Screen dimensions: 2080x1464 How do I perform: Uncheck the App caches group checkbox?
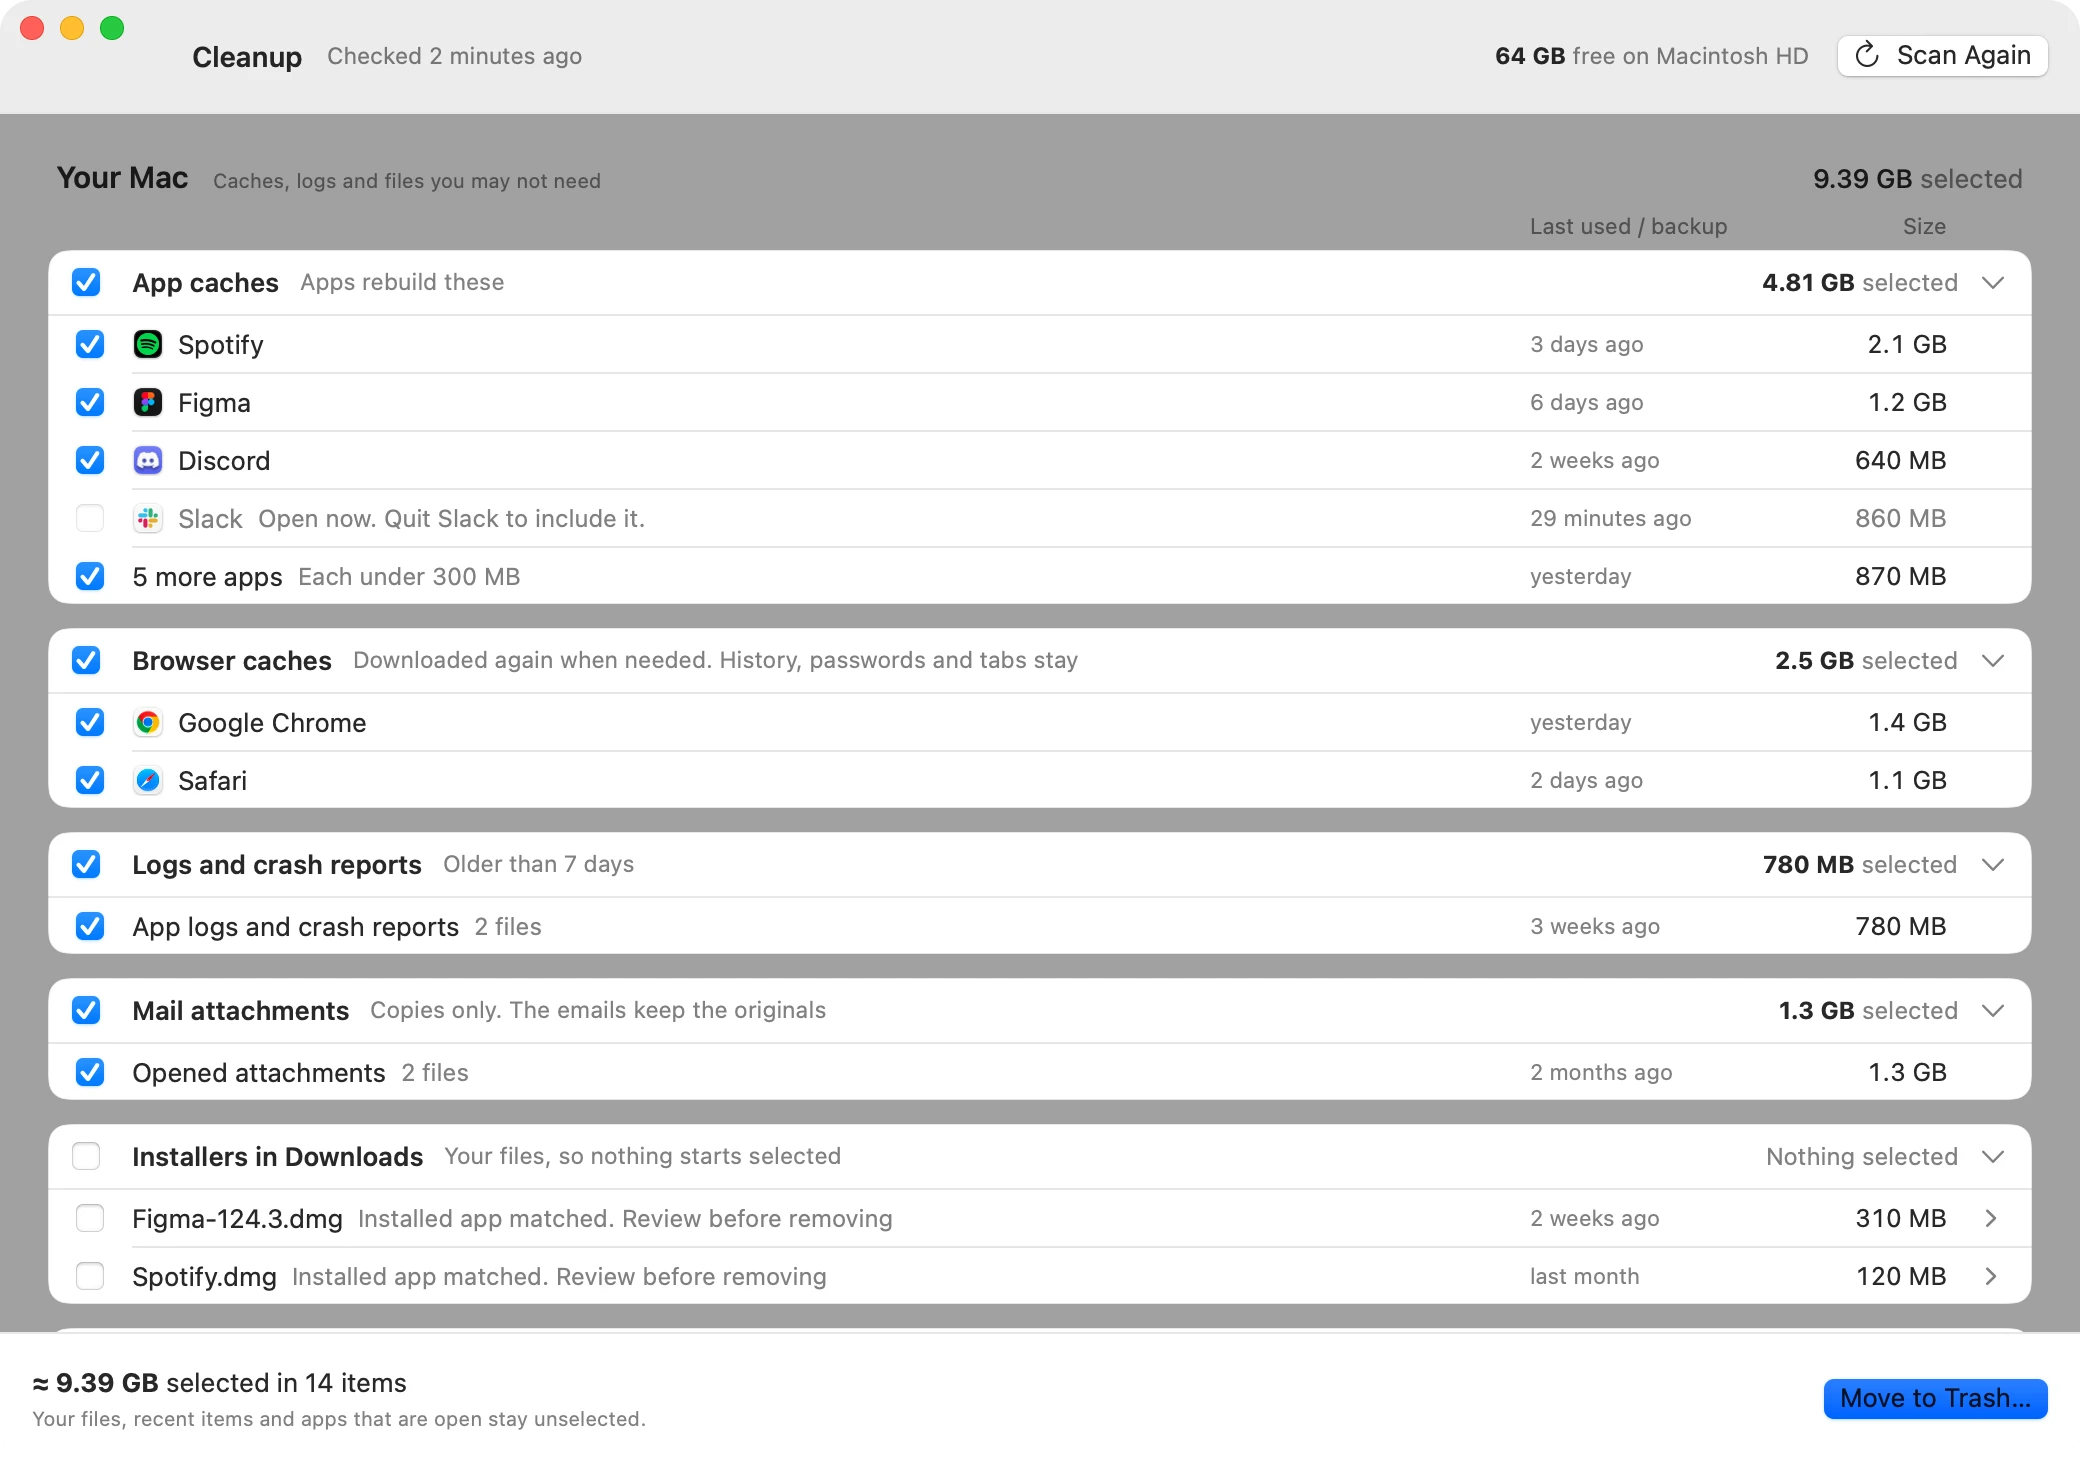tap(86, 283)
